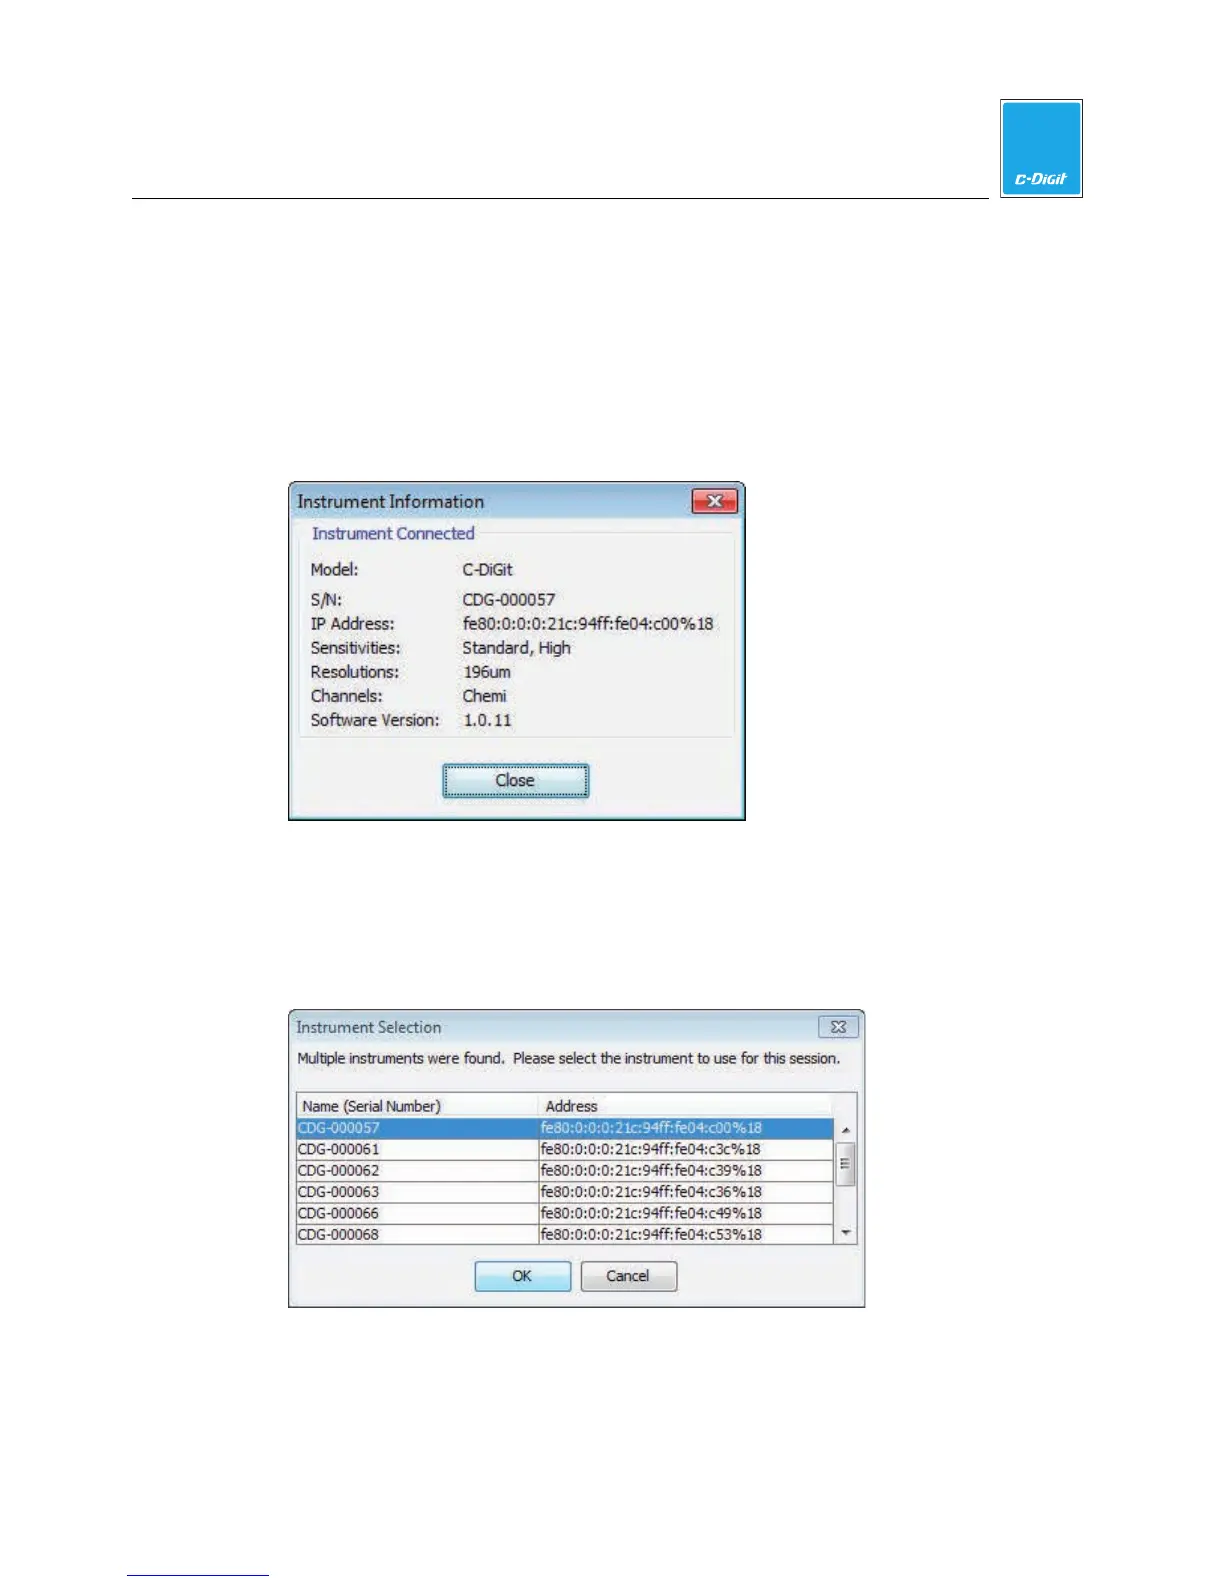Click the Name (Serial Number) column header

pyautogui.click(x=418, y=1106)
